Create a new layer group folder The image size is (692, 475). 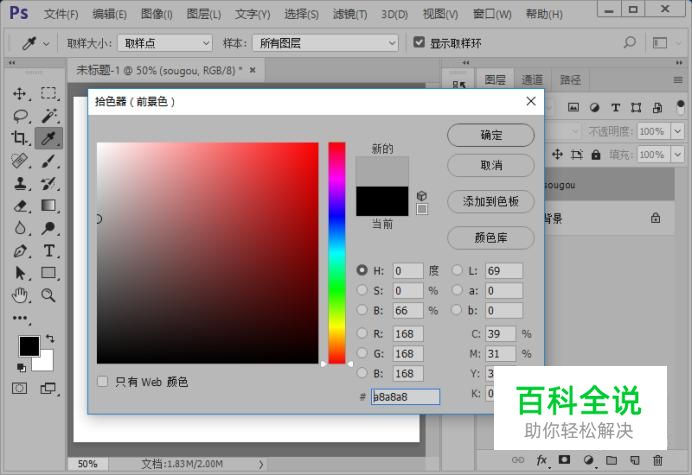(x=611, y=460)
